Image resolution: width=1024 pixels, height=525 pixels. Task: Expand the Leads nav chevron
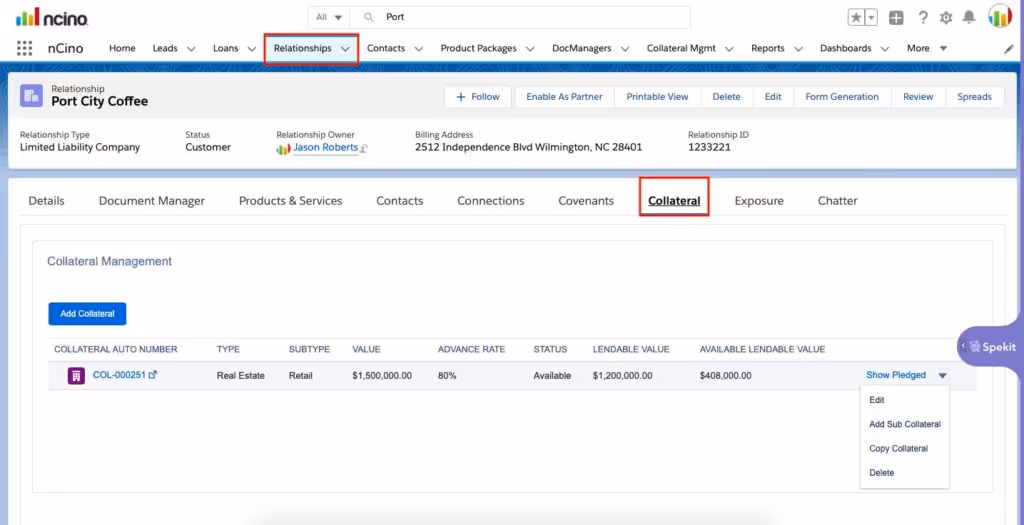(x=191, y=48)
